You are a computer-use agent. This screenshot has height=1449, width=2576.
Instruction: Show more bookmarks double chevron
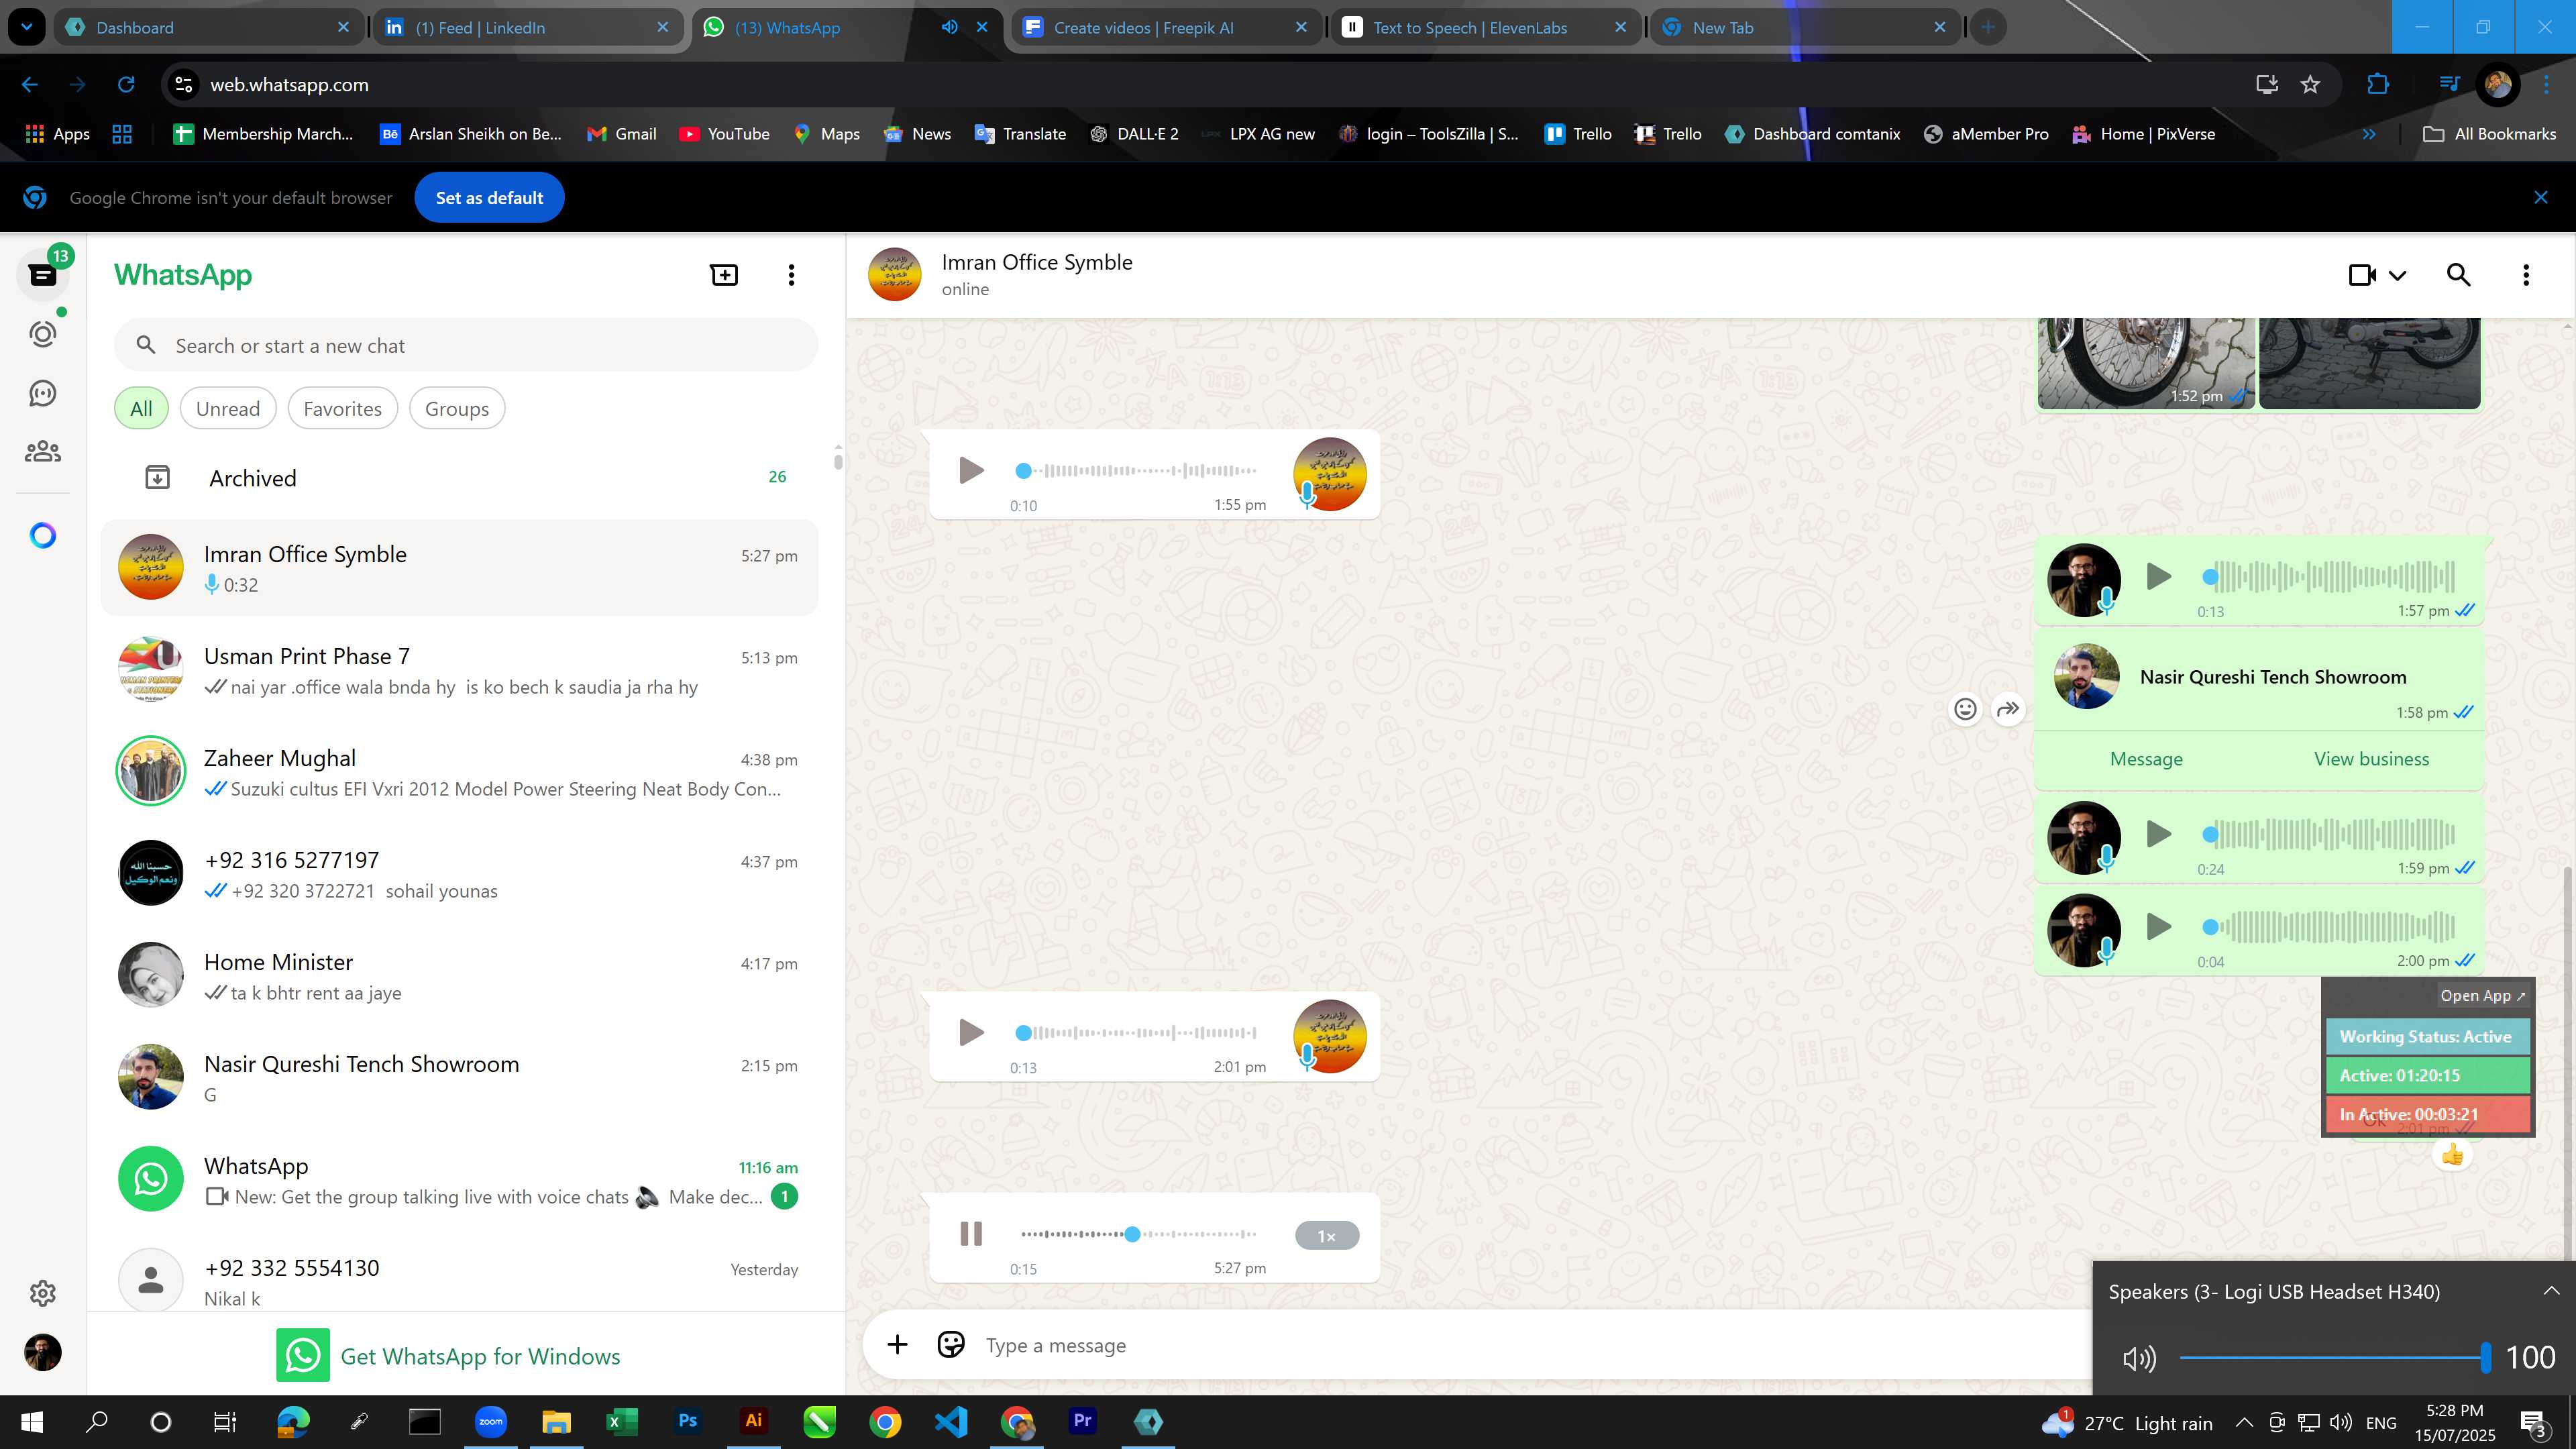(2369, 134)
